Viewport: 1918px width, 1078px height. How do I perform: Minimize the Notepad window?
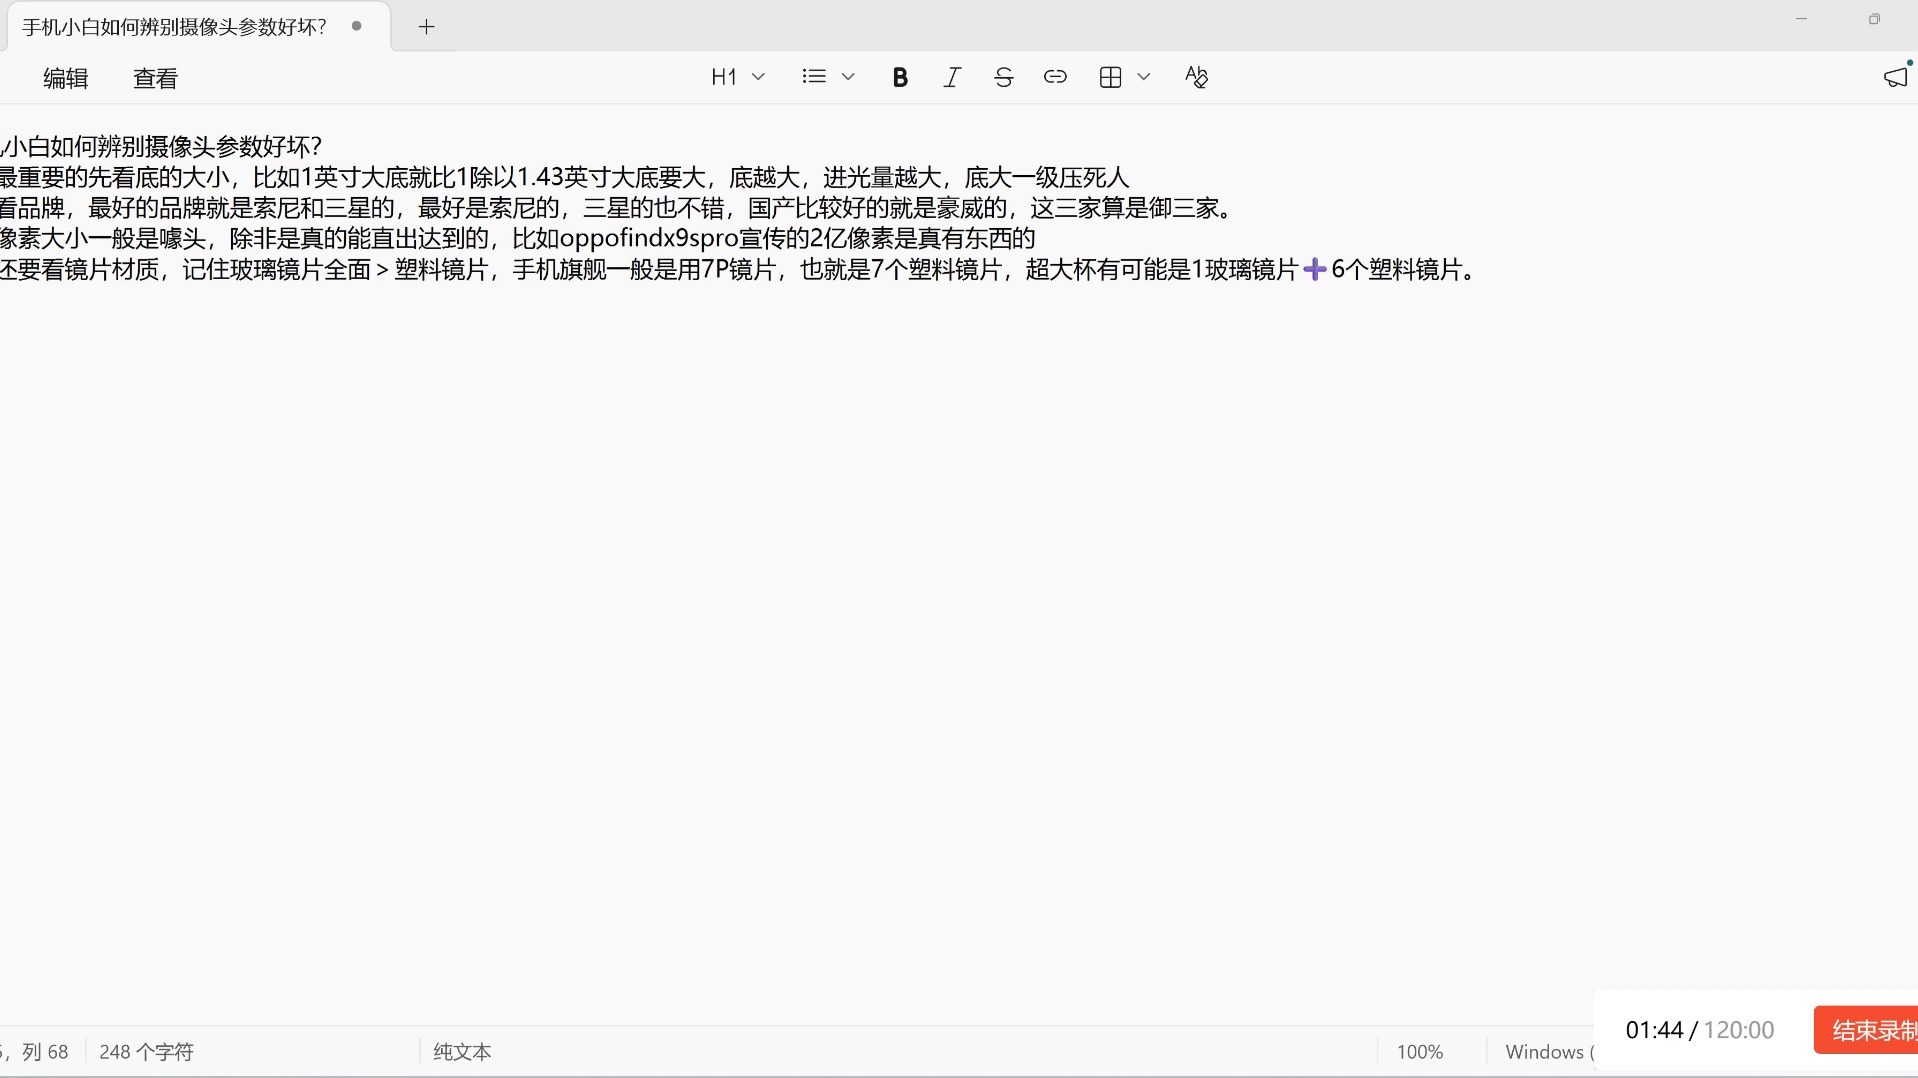click(1801, 19)
